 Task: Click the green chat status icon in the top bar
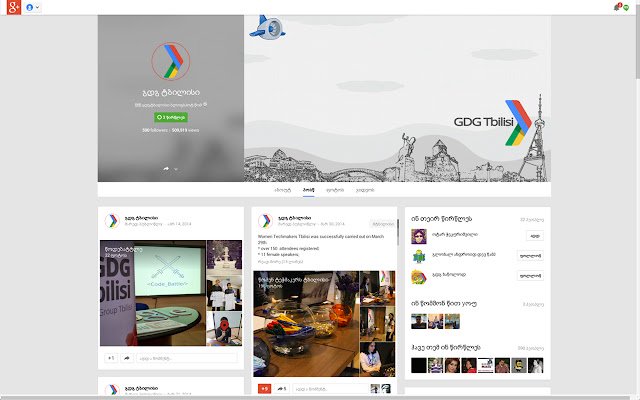pyautogui.click(x=626, y=8)
